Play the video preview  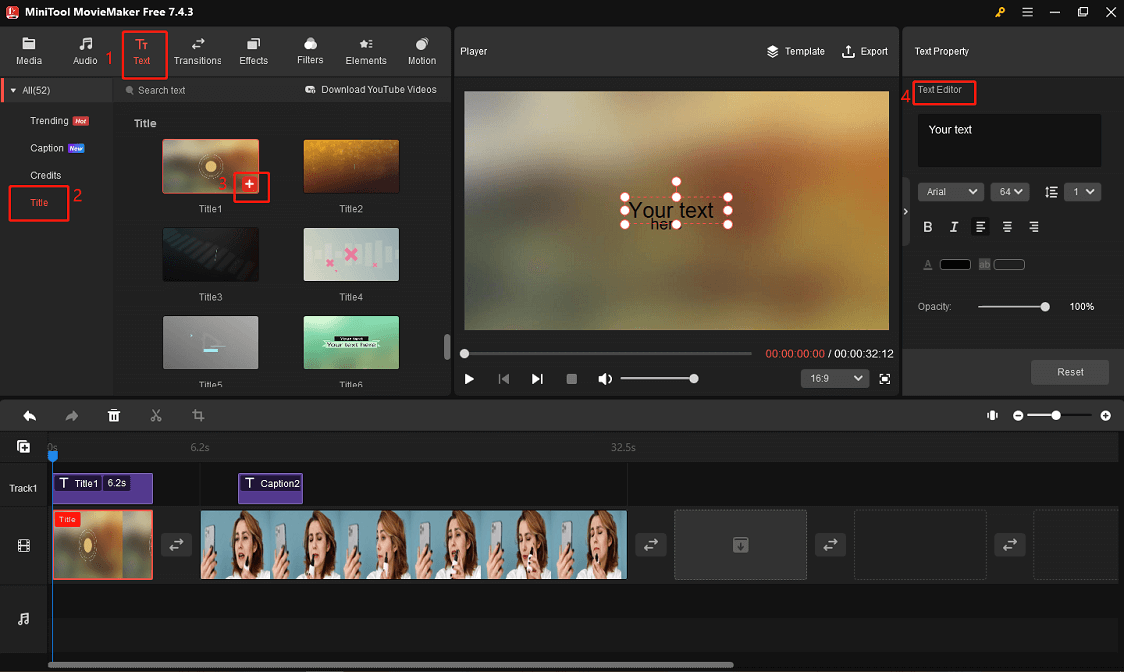click(x=469, y=379)
